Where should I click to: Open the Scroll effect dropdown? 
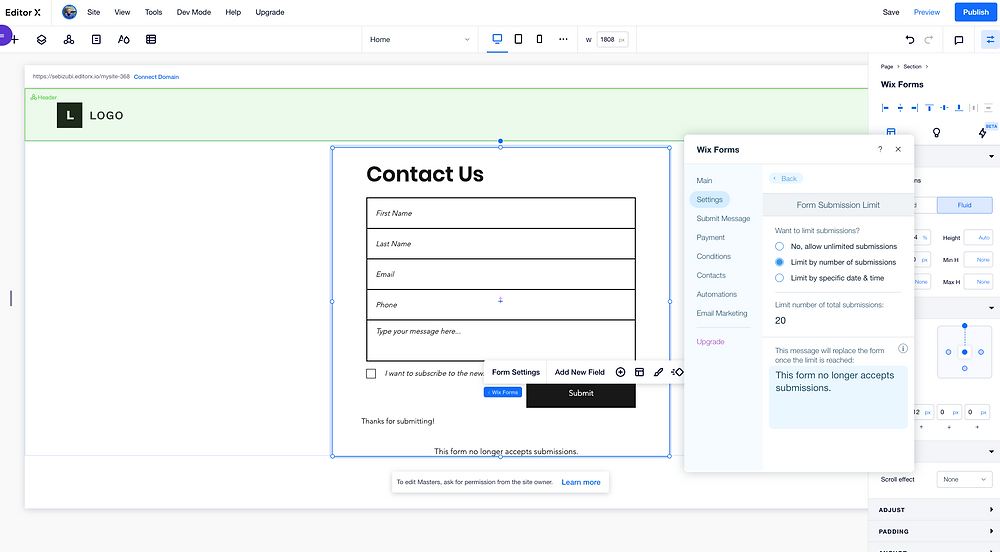pyautogui.click(x=964, y=479)
